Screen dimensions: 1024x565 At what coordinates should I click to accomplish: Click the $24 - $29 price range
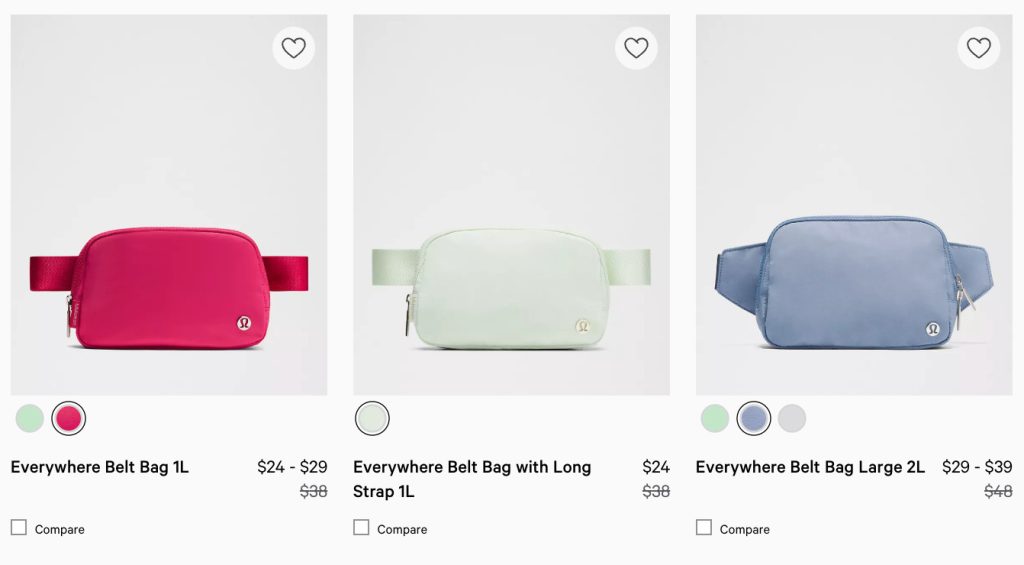point(292,467)
